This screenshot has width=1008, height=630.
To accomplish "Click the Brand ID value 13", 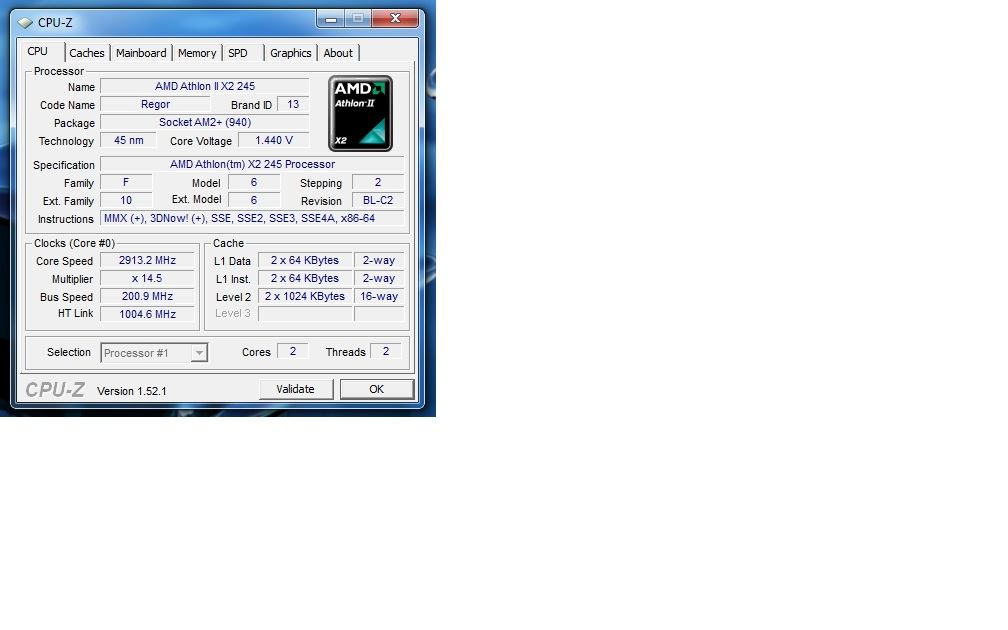I will click(293, 104).
